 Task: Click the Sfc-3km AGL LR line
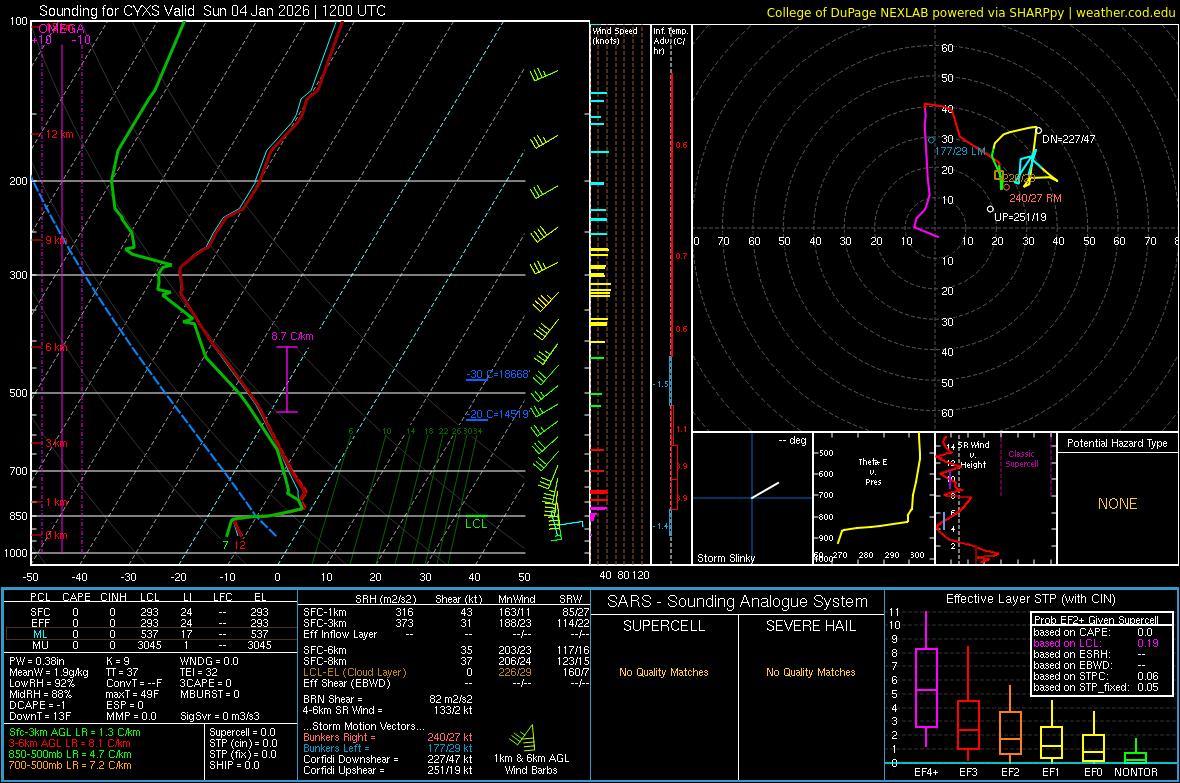(x=75, y=732)
